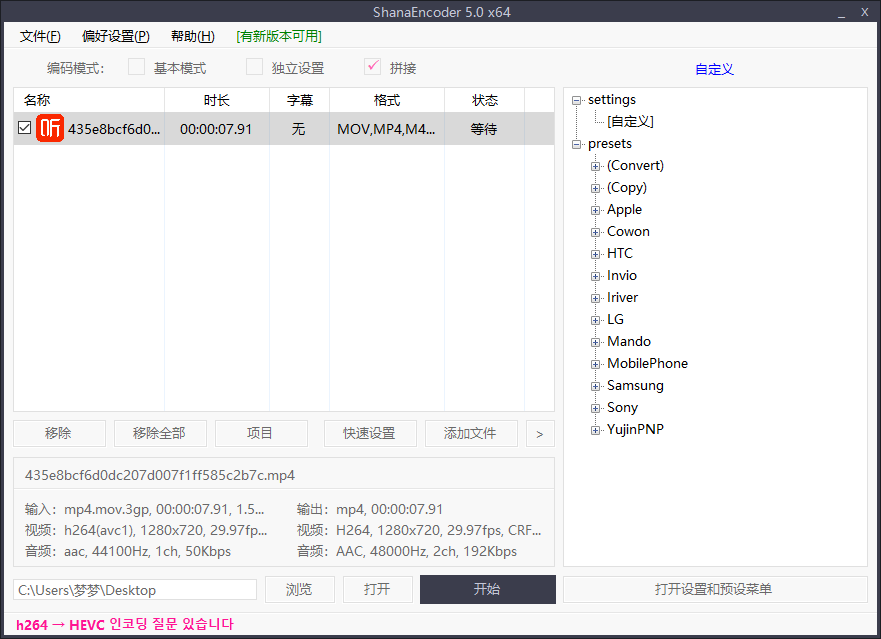This screenshot has width=881, height=639.
Task: Expand the Cowon preset group
Action: pyautogui.click(x=596, y=232)
